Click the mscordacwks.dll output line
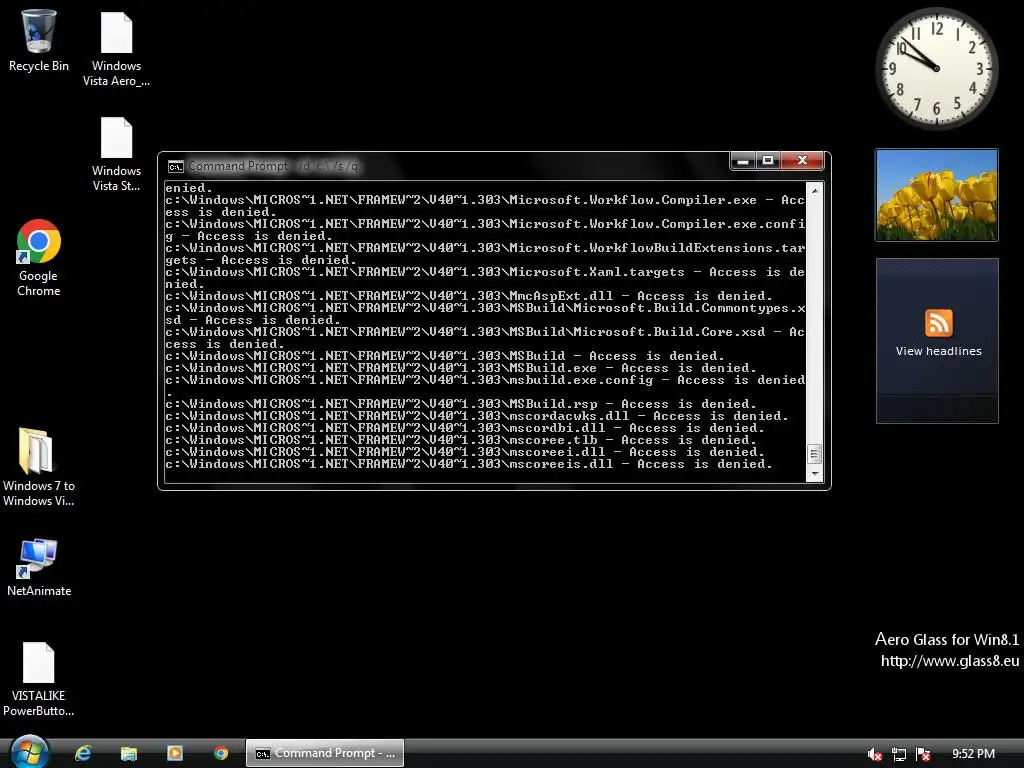Screen dimensions: 1024x768 click(x=477, y=416)
